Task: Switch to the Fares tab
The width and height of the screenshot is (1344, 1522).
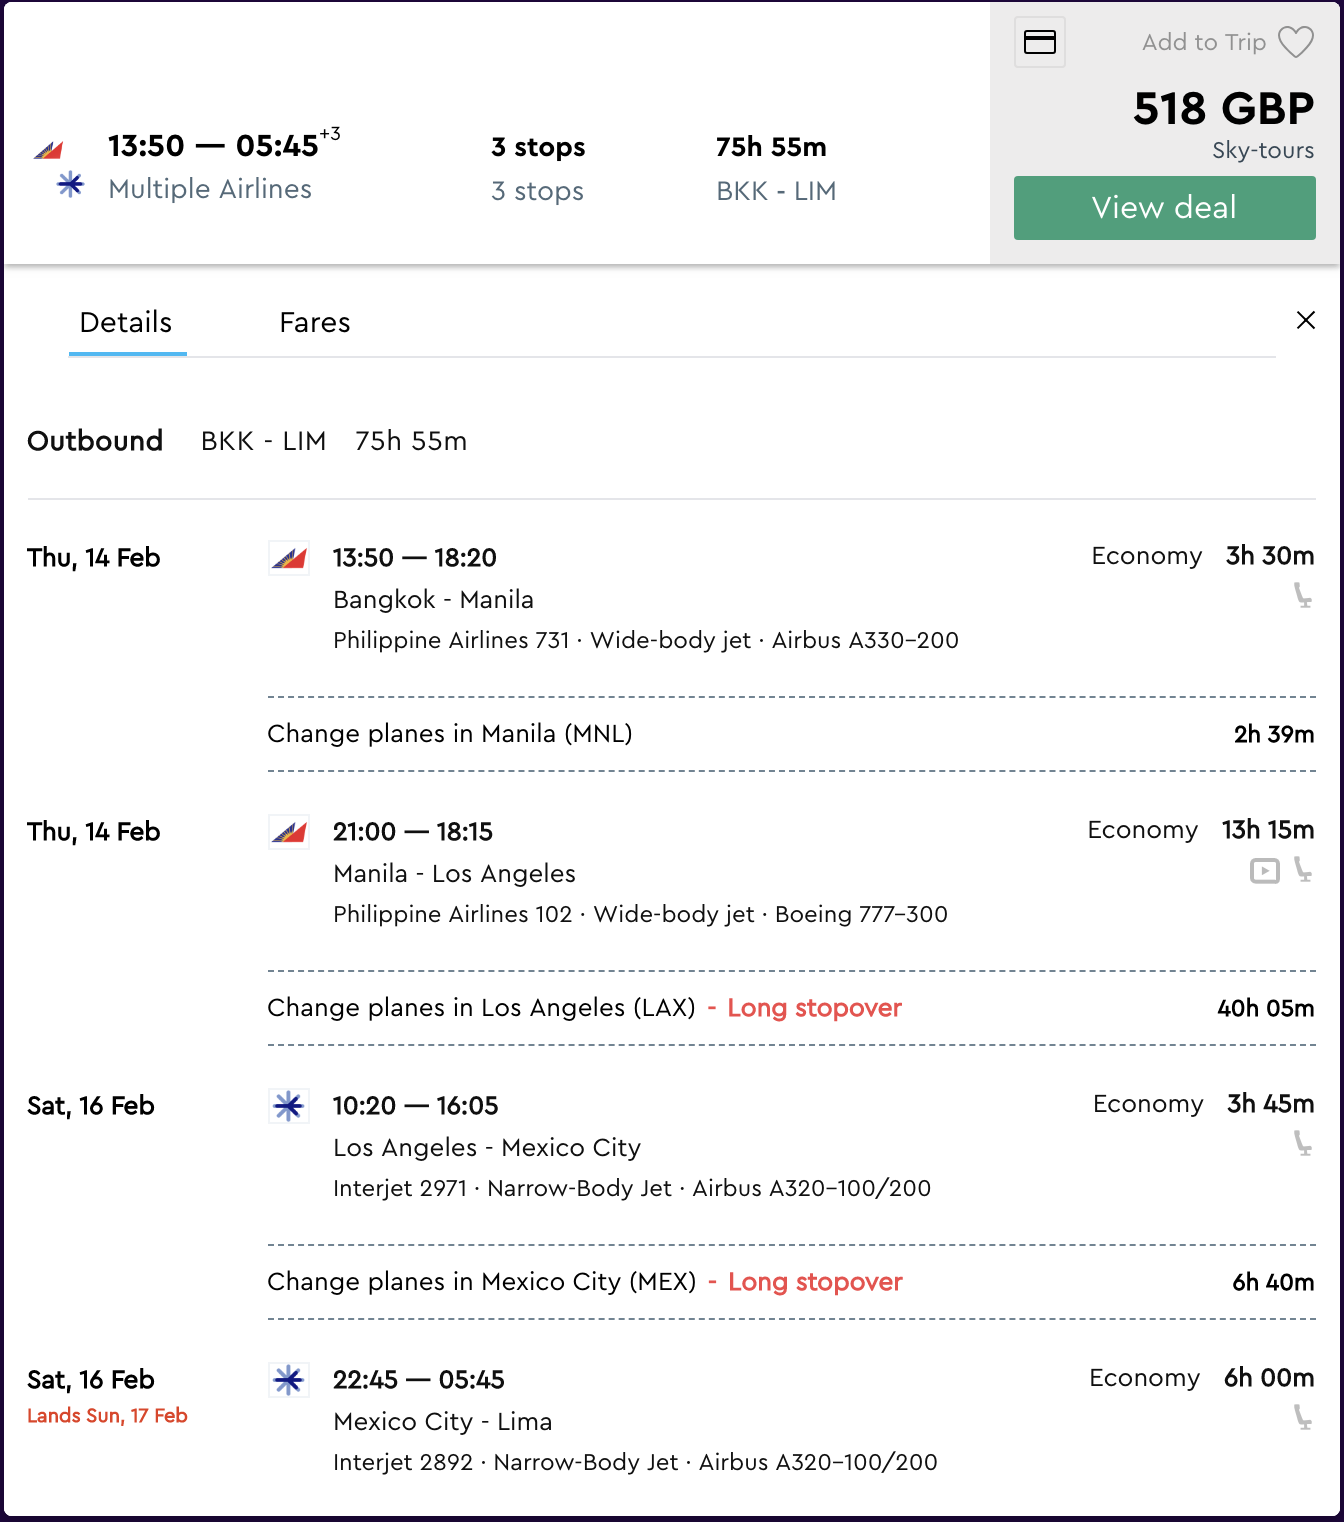Action: (x=314, y=322)
